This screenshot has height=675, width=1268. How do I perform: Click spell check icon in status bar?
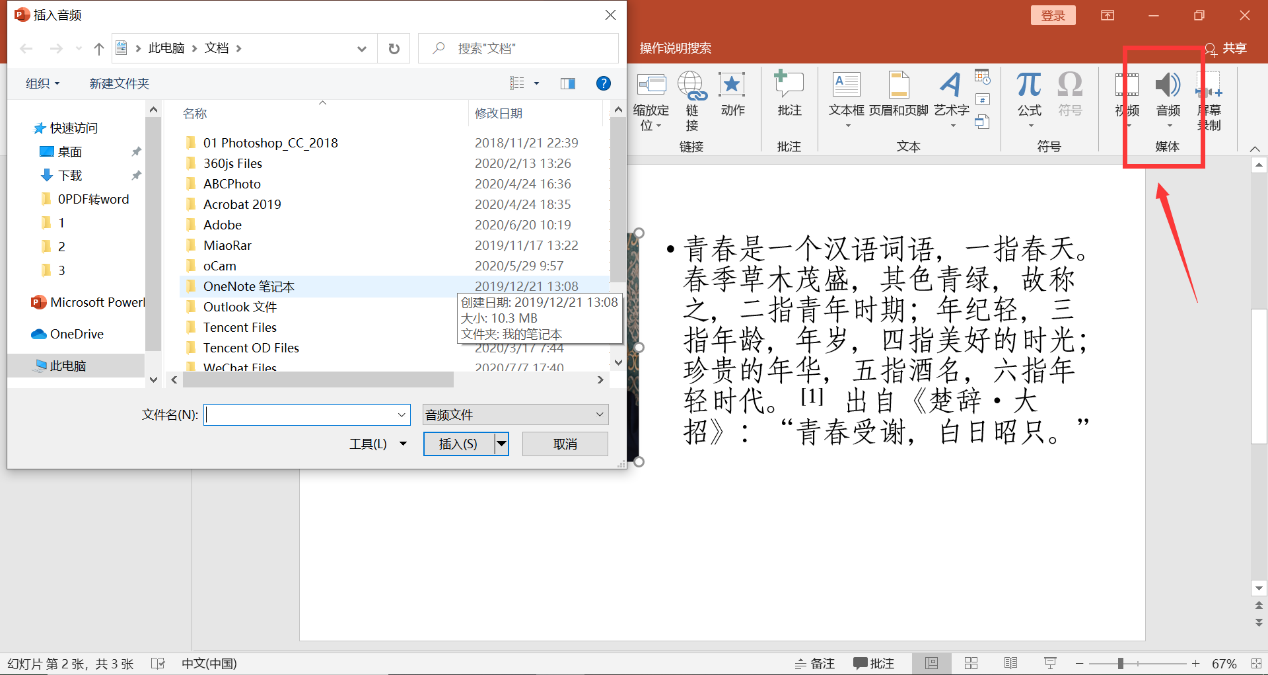pos(158,663)
